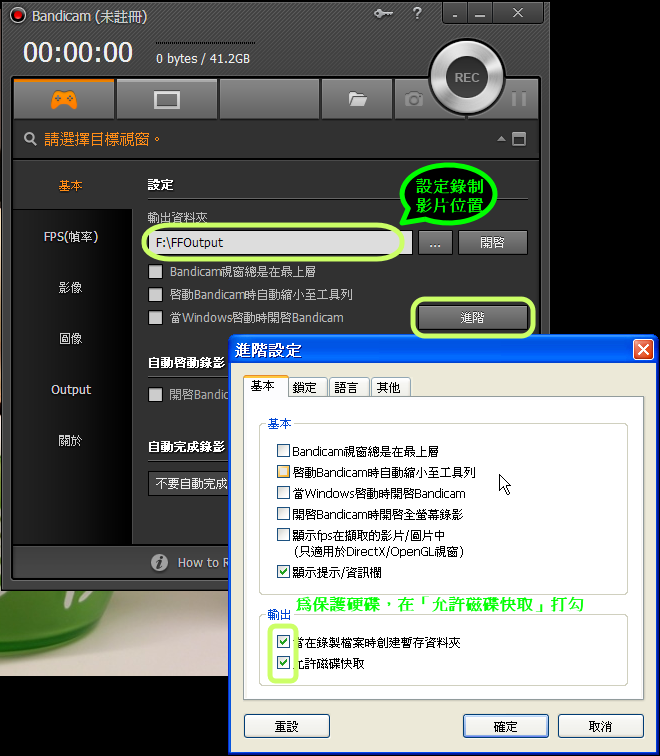Click the pause icon next to REC
The width and height of the screenshot is (660, 756).
[x=519, y=99]
